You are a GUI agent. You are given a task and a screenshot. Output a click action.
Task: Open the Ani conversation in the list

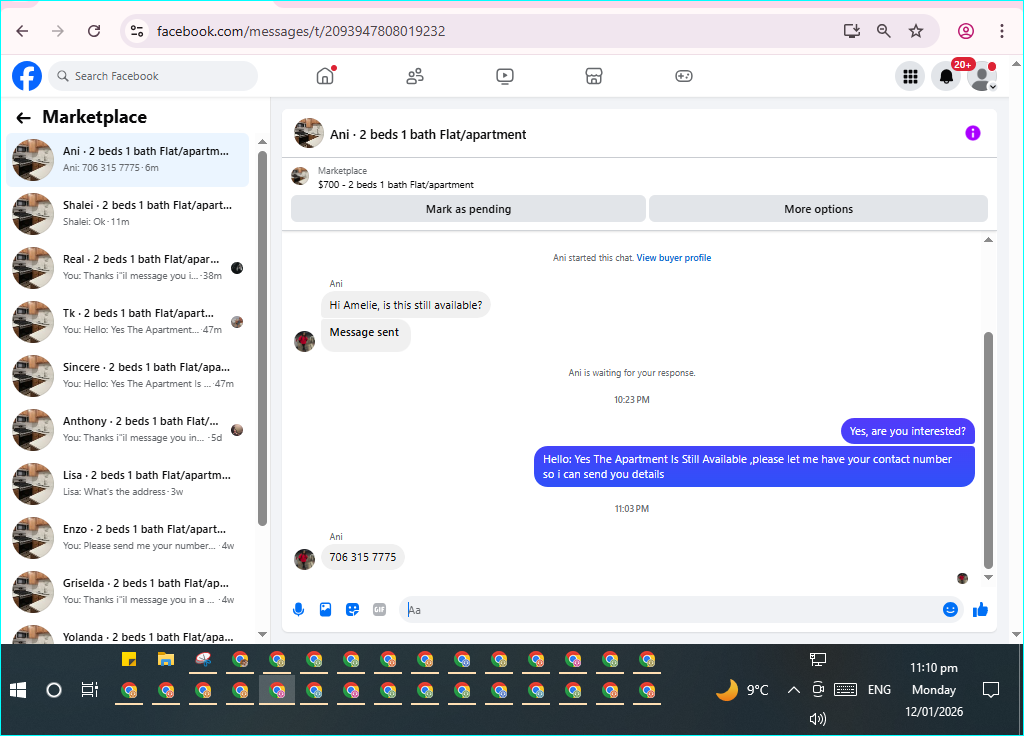(128, 159)
